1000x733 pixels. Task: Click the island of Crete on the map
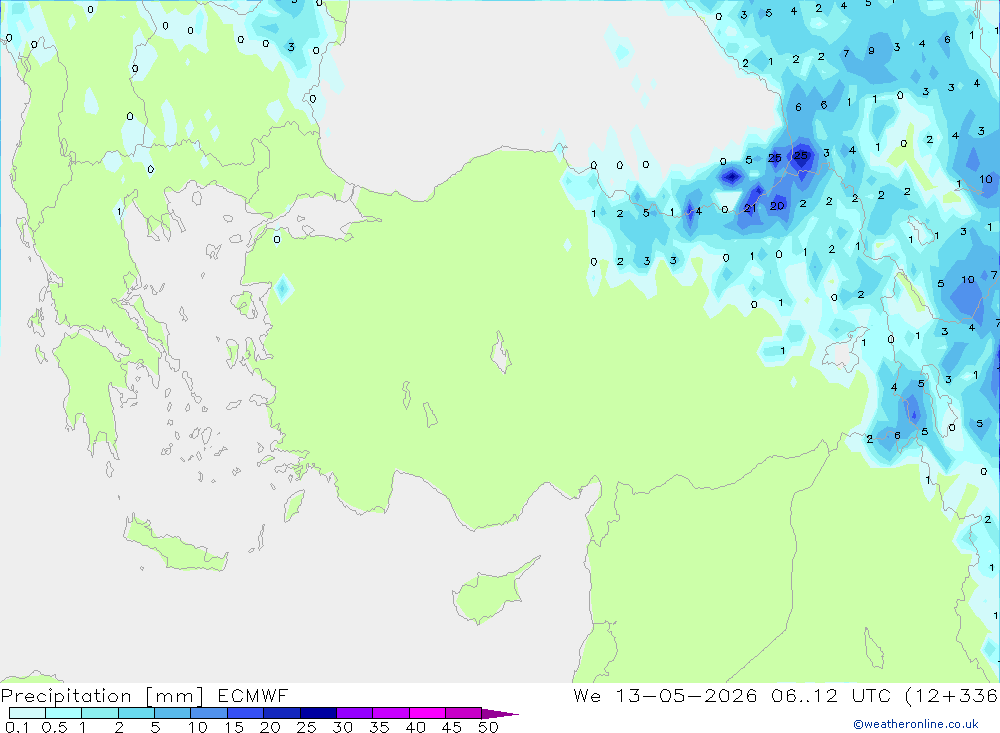[175, 545]
